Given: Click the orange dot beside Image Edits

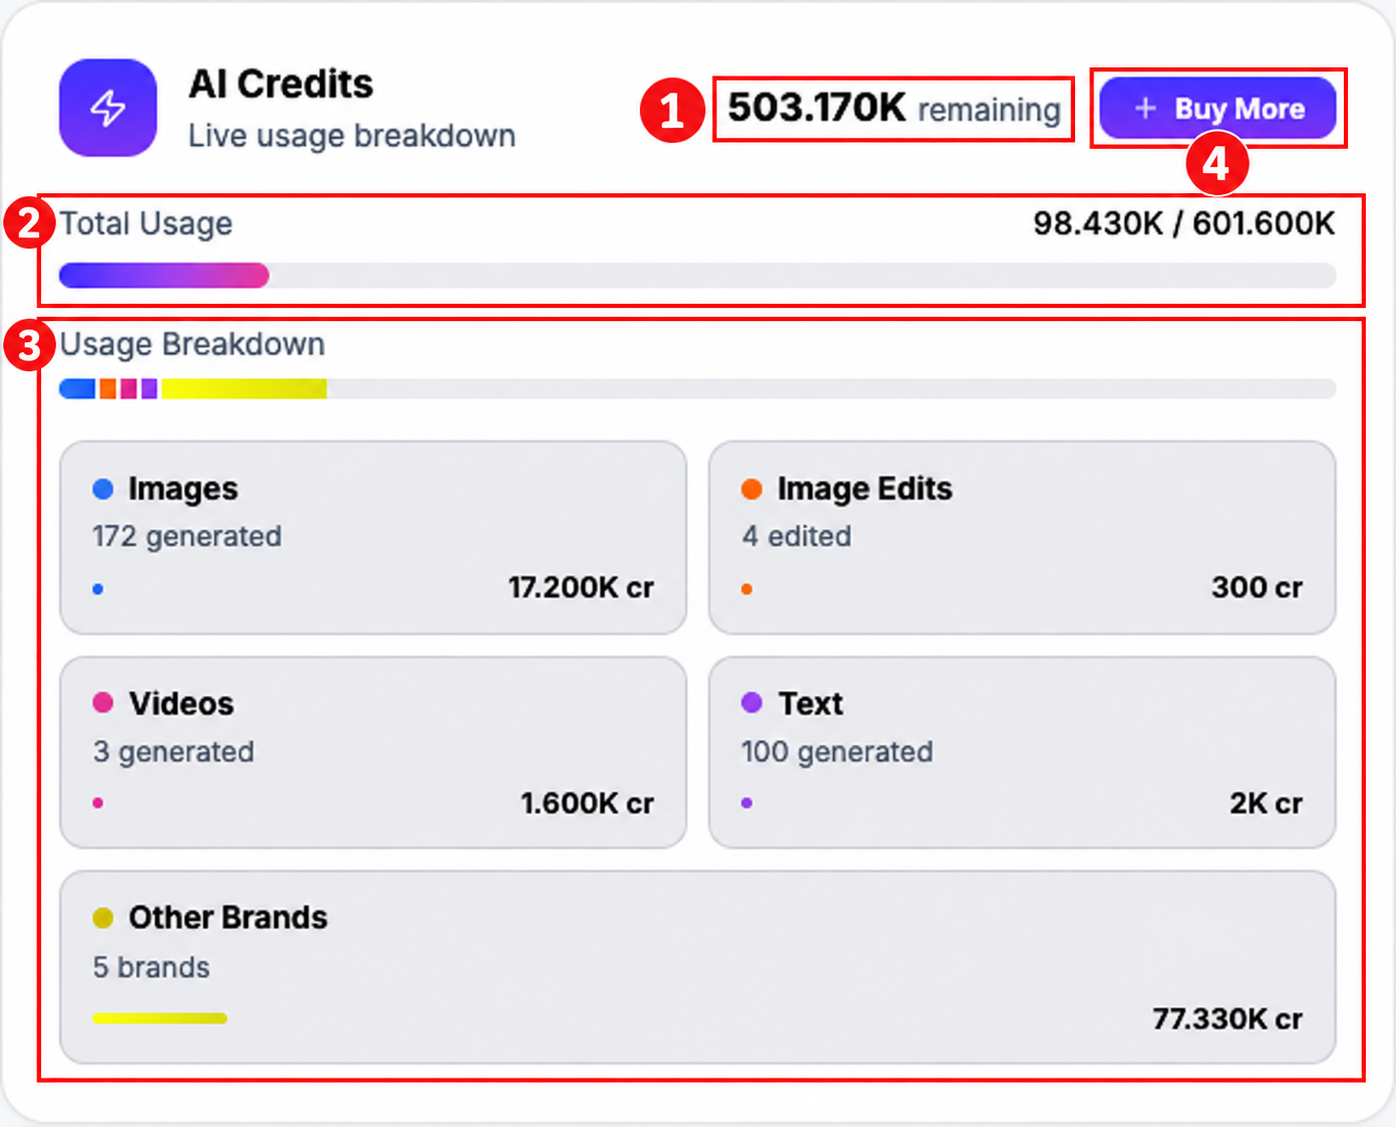Looking at the screenshot, I should point(752,489).
